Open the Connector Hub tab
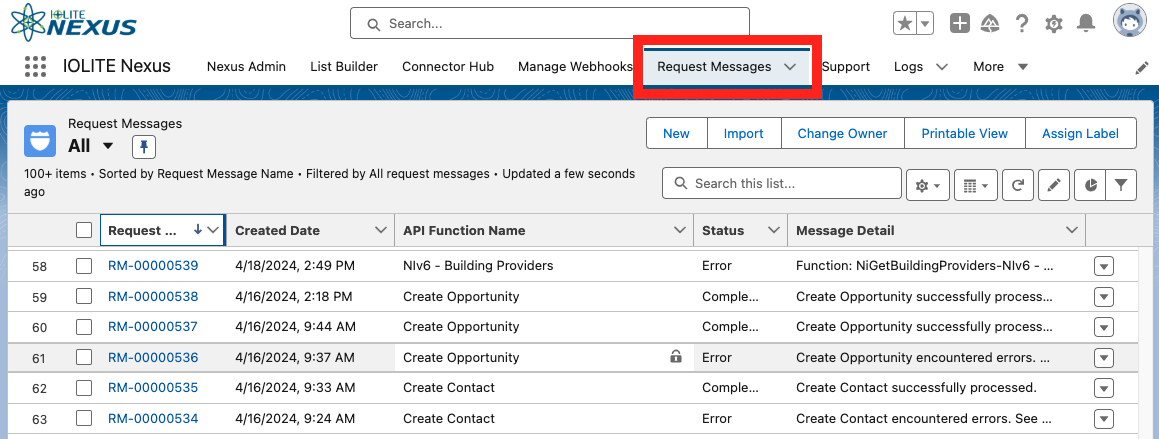This screenshot has height=439, width=1159. 448,67
